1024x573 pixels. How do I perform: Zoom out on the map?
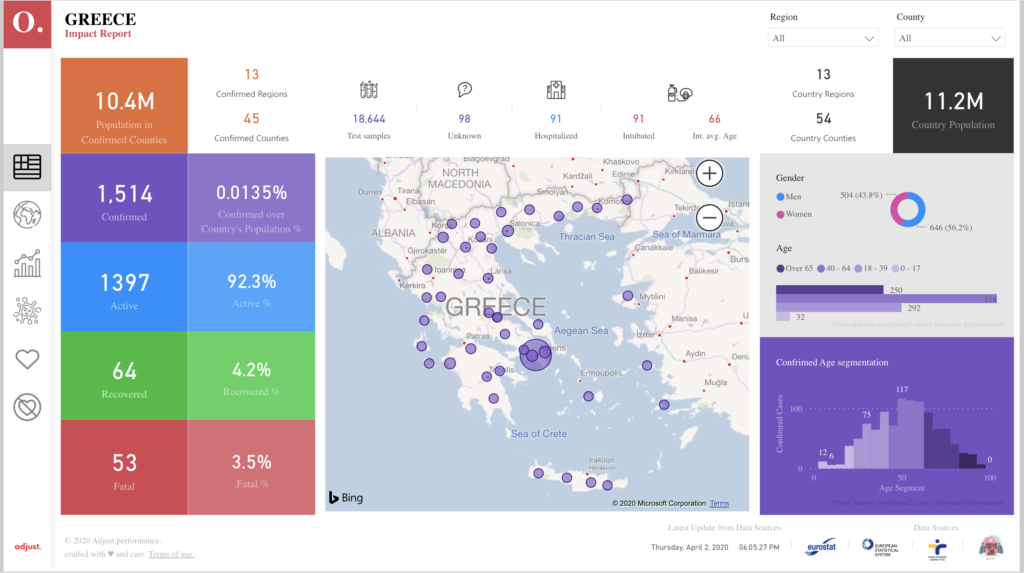(709, 216)
